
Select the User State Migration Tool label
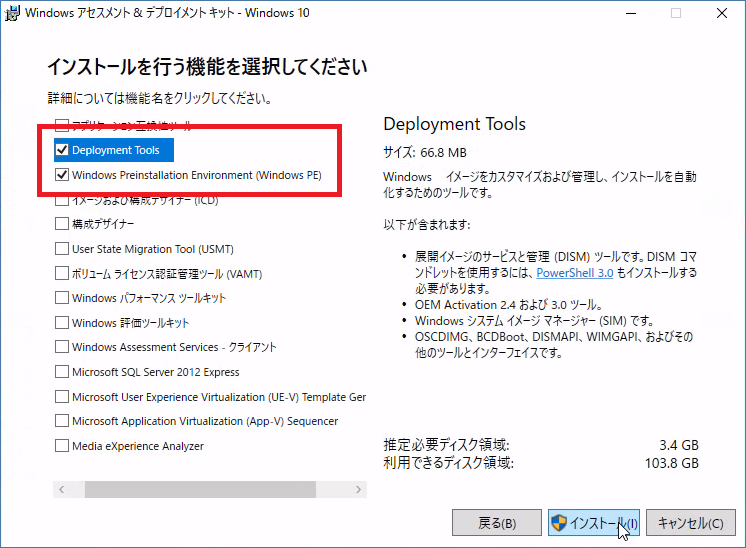[x=153, y=249]
